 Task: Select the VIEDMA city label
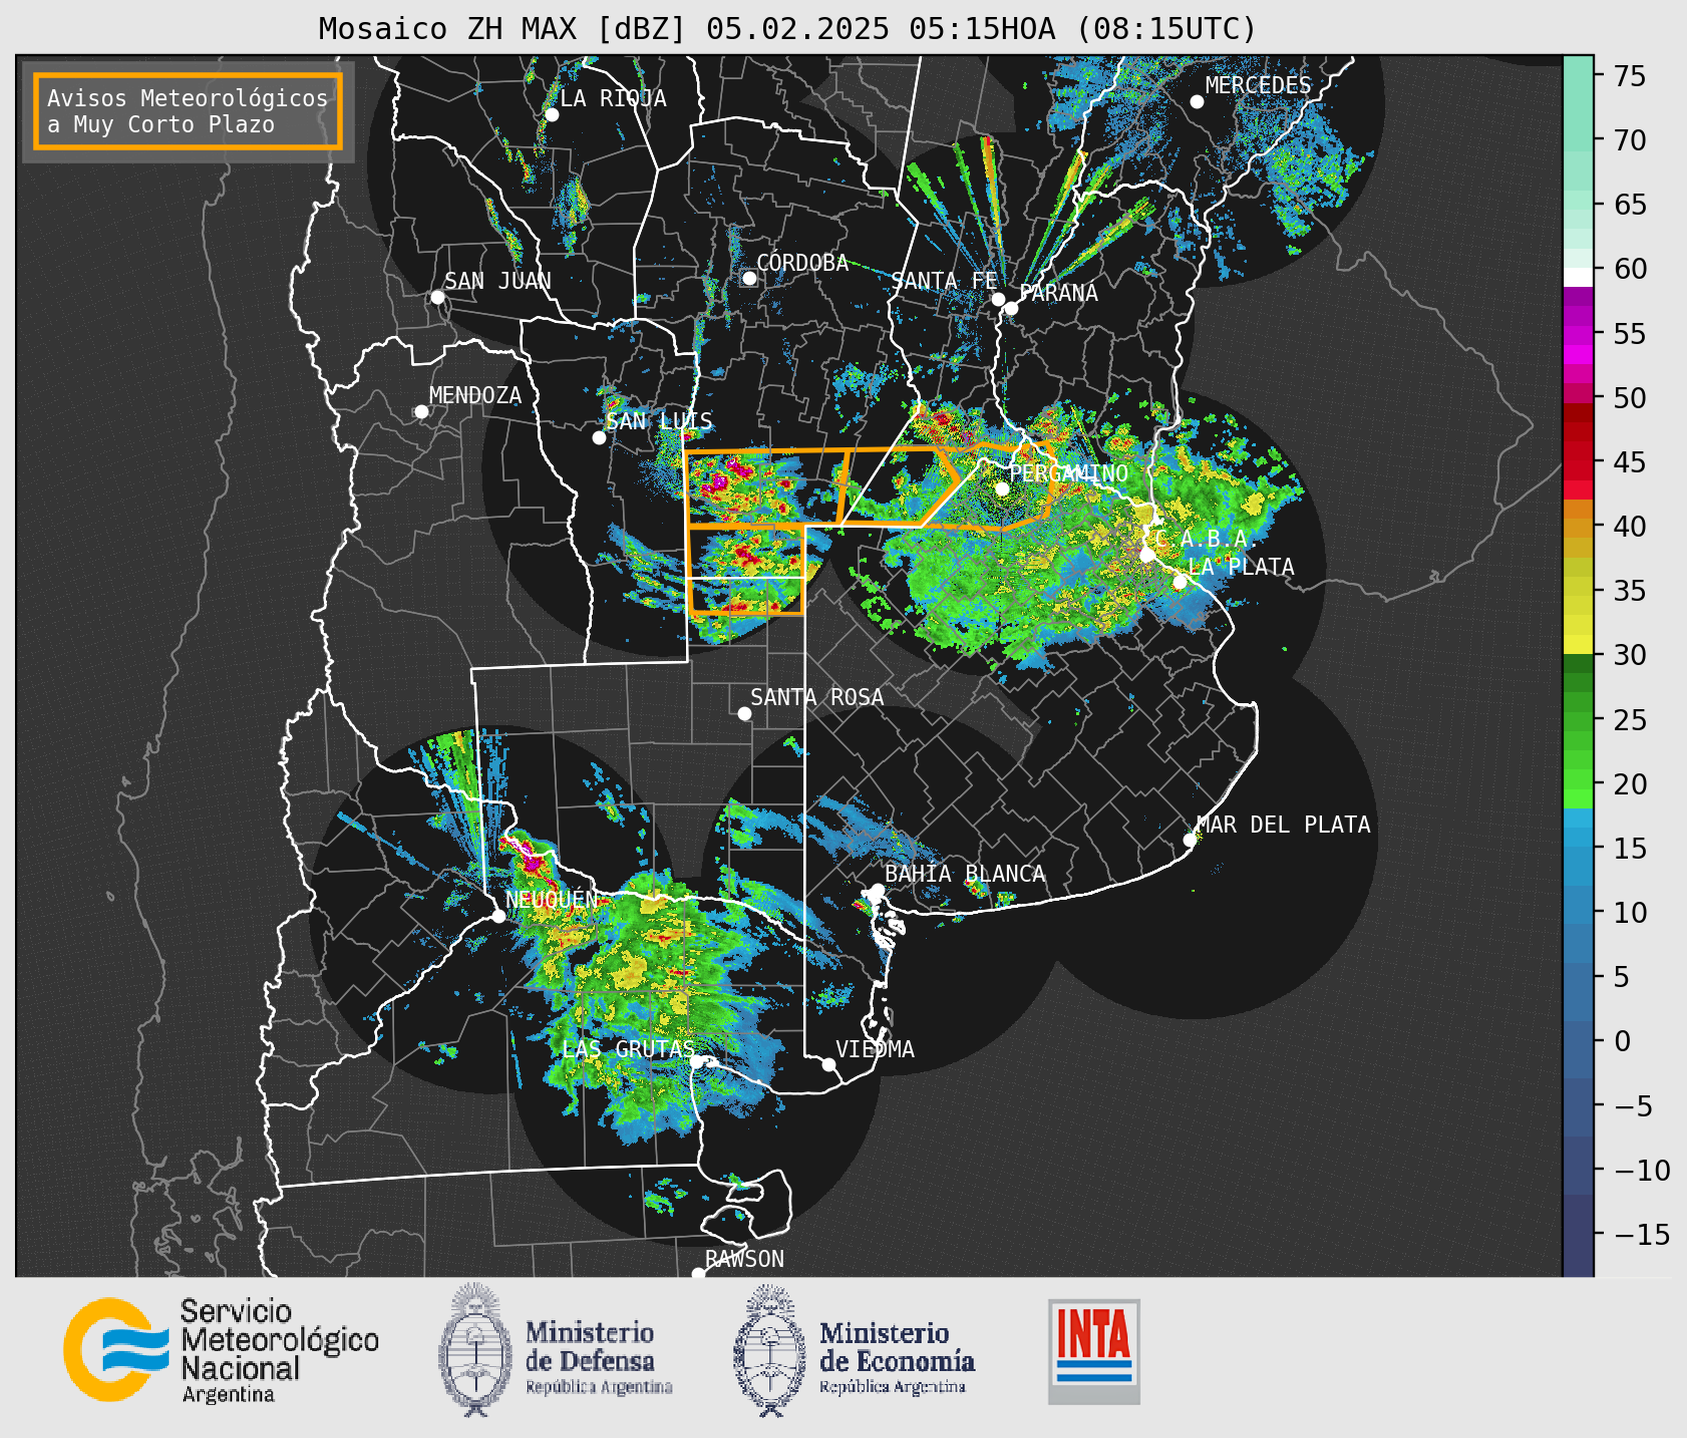tap(875, 1049)
